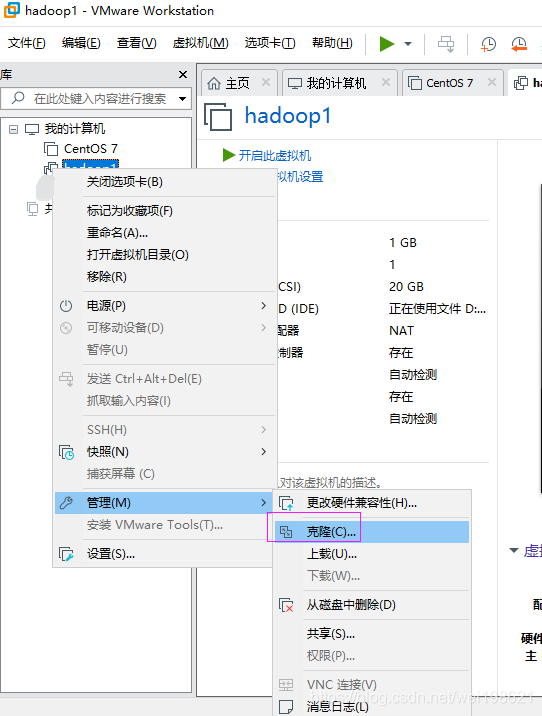Open the 帮助(H) menu

(x=332, y=43)
